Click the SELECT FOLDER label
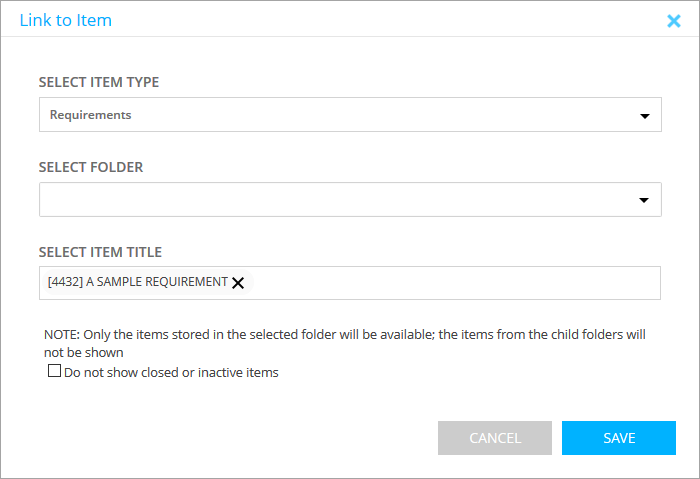Screen dimensions: 700x479 point(91,167)
